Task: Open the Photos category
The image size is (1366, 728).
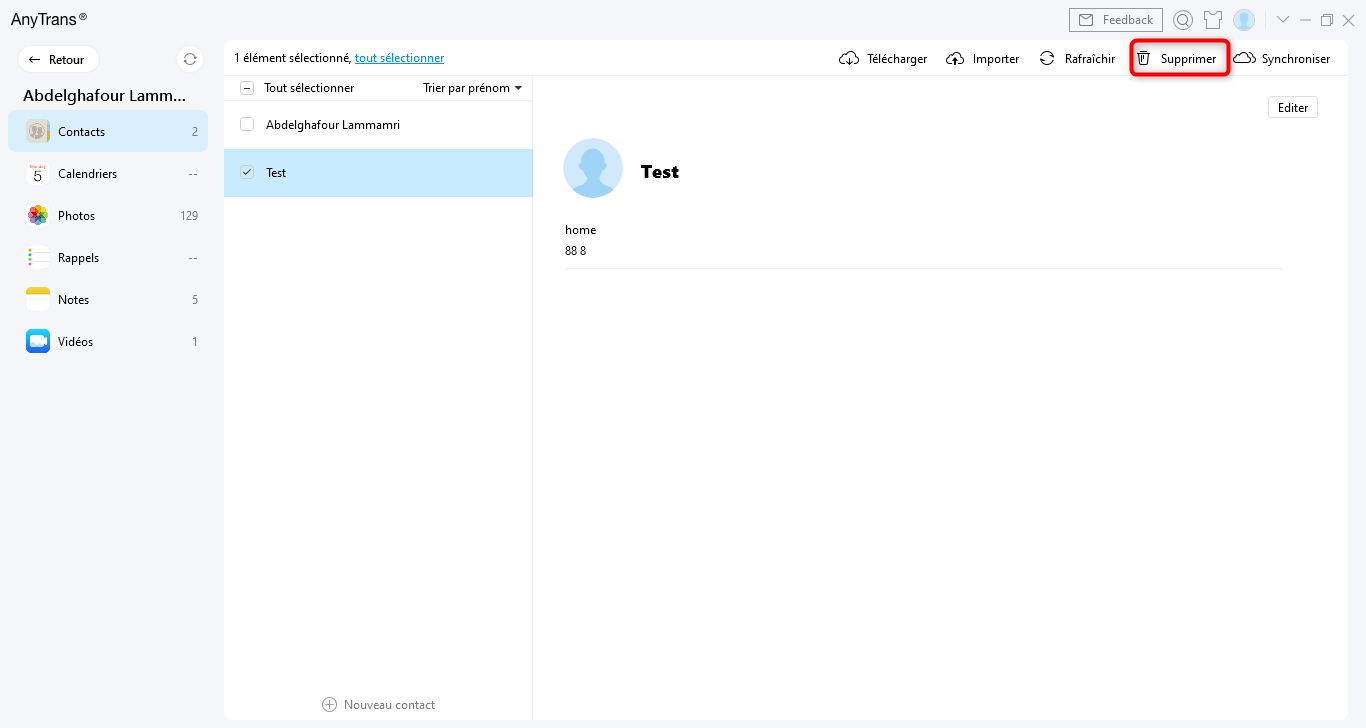Action: tap(108, 215)
